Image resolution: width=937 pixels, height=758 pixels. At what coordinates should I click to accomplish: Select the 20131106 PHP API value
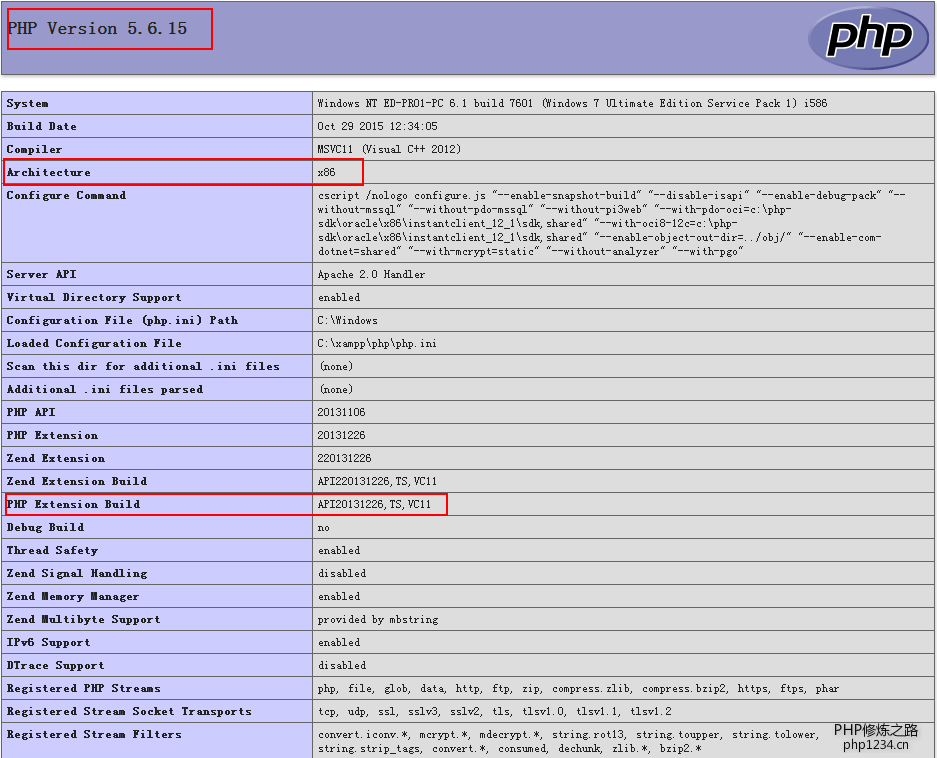(341, 412)
